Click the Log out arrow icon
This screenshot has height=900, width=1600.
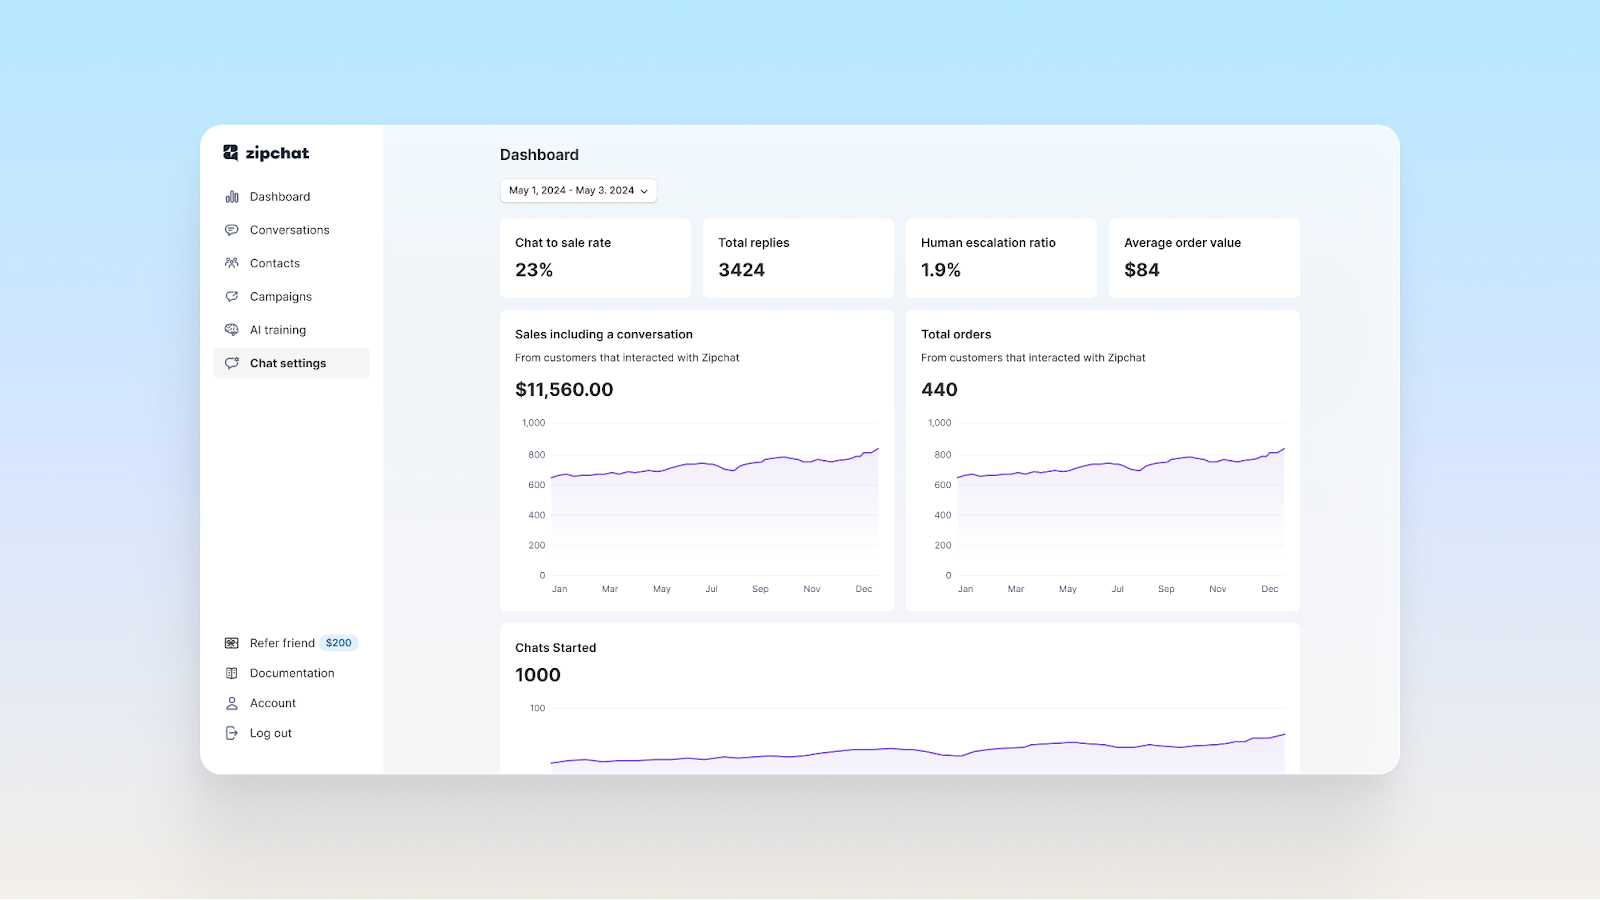tap(232, 732)
